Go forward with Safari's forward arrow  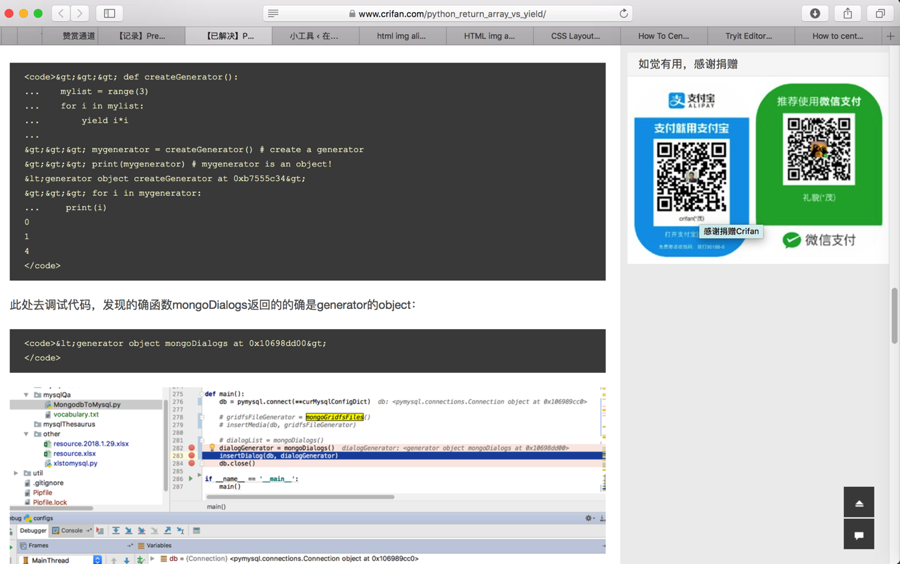pos(80,13)
